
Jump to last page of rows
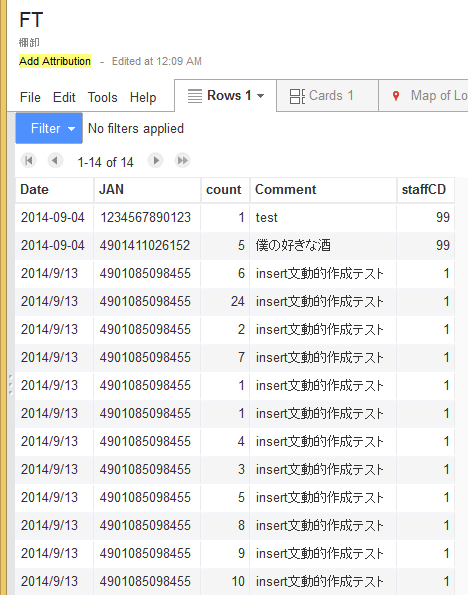(183, 161)
